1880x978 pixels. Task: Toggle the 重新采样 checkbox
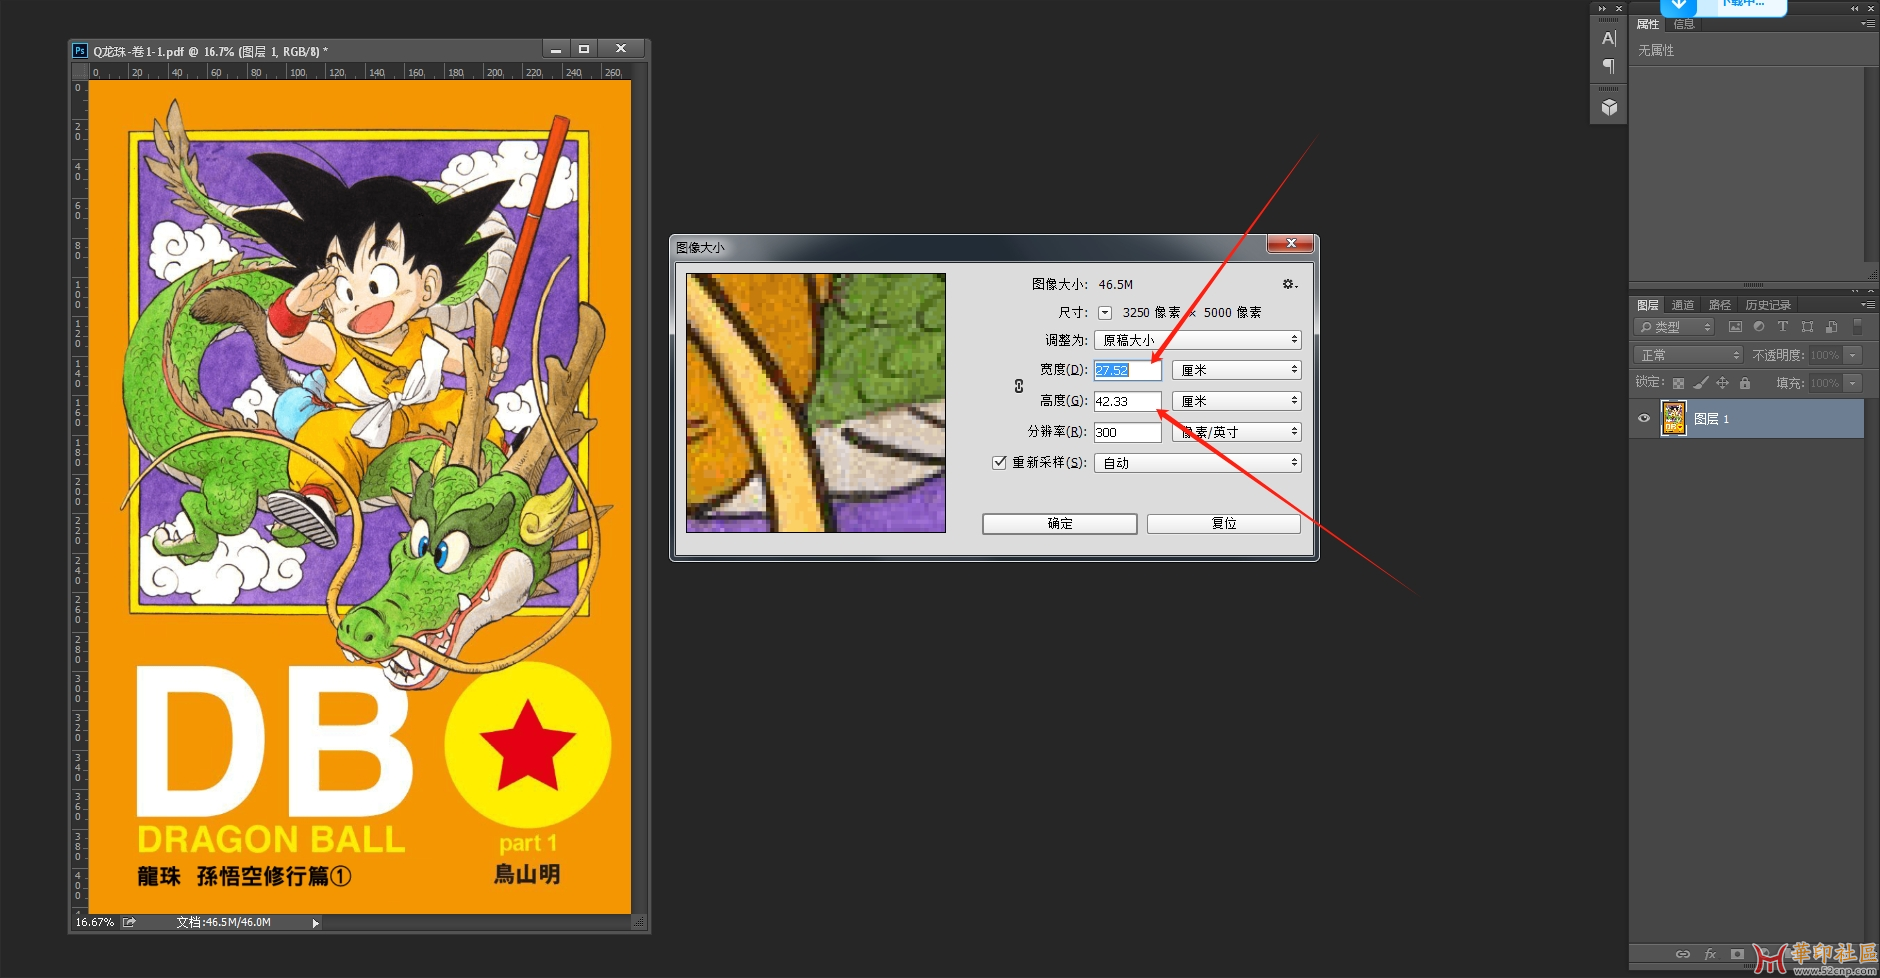[999, 462]
